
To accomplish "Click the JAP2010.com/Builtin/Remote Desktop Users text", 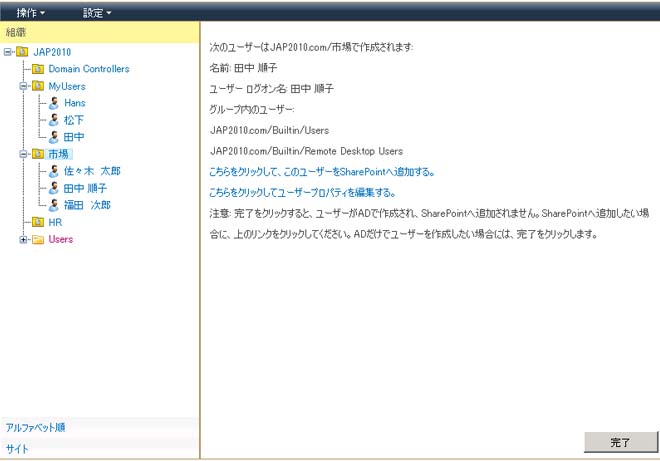I will click(306, 151).
